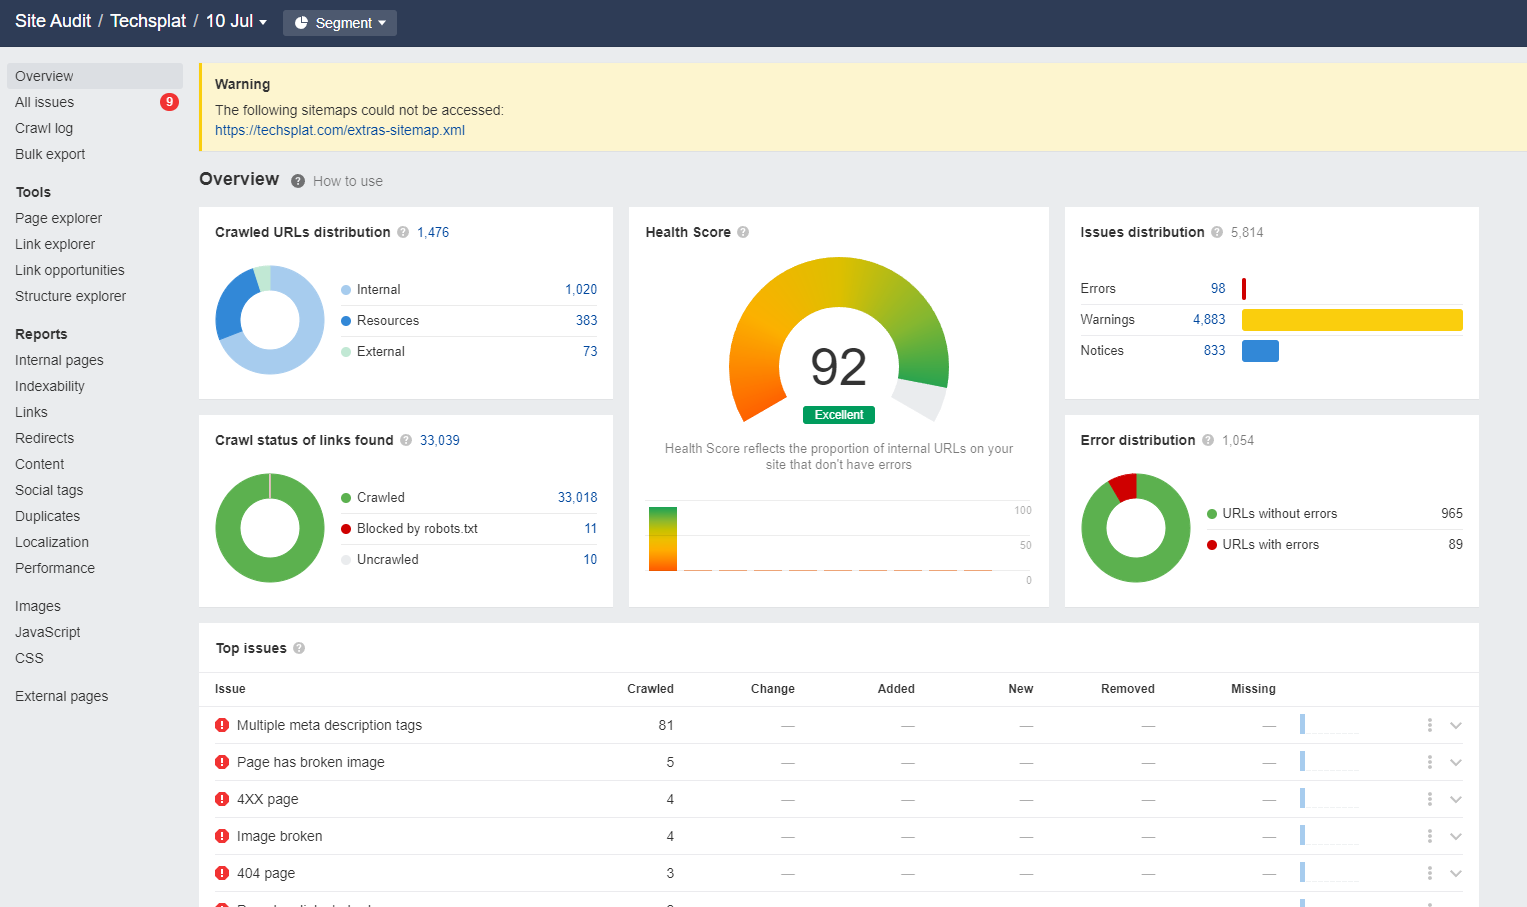Click the Top issues help icon
1527x907 pixels.
pos(299,648)
